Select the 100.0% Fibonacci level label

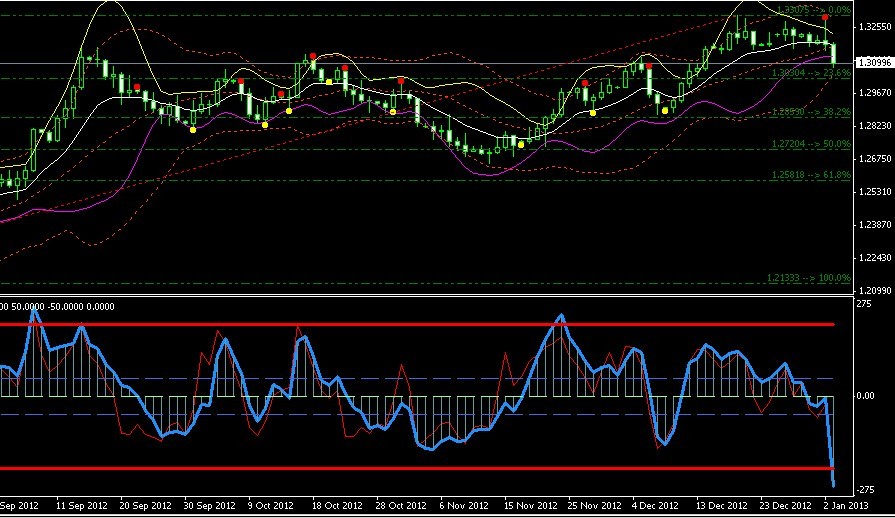pyautogui.click(x=809, y=277)
